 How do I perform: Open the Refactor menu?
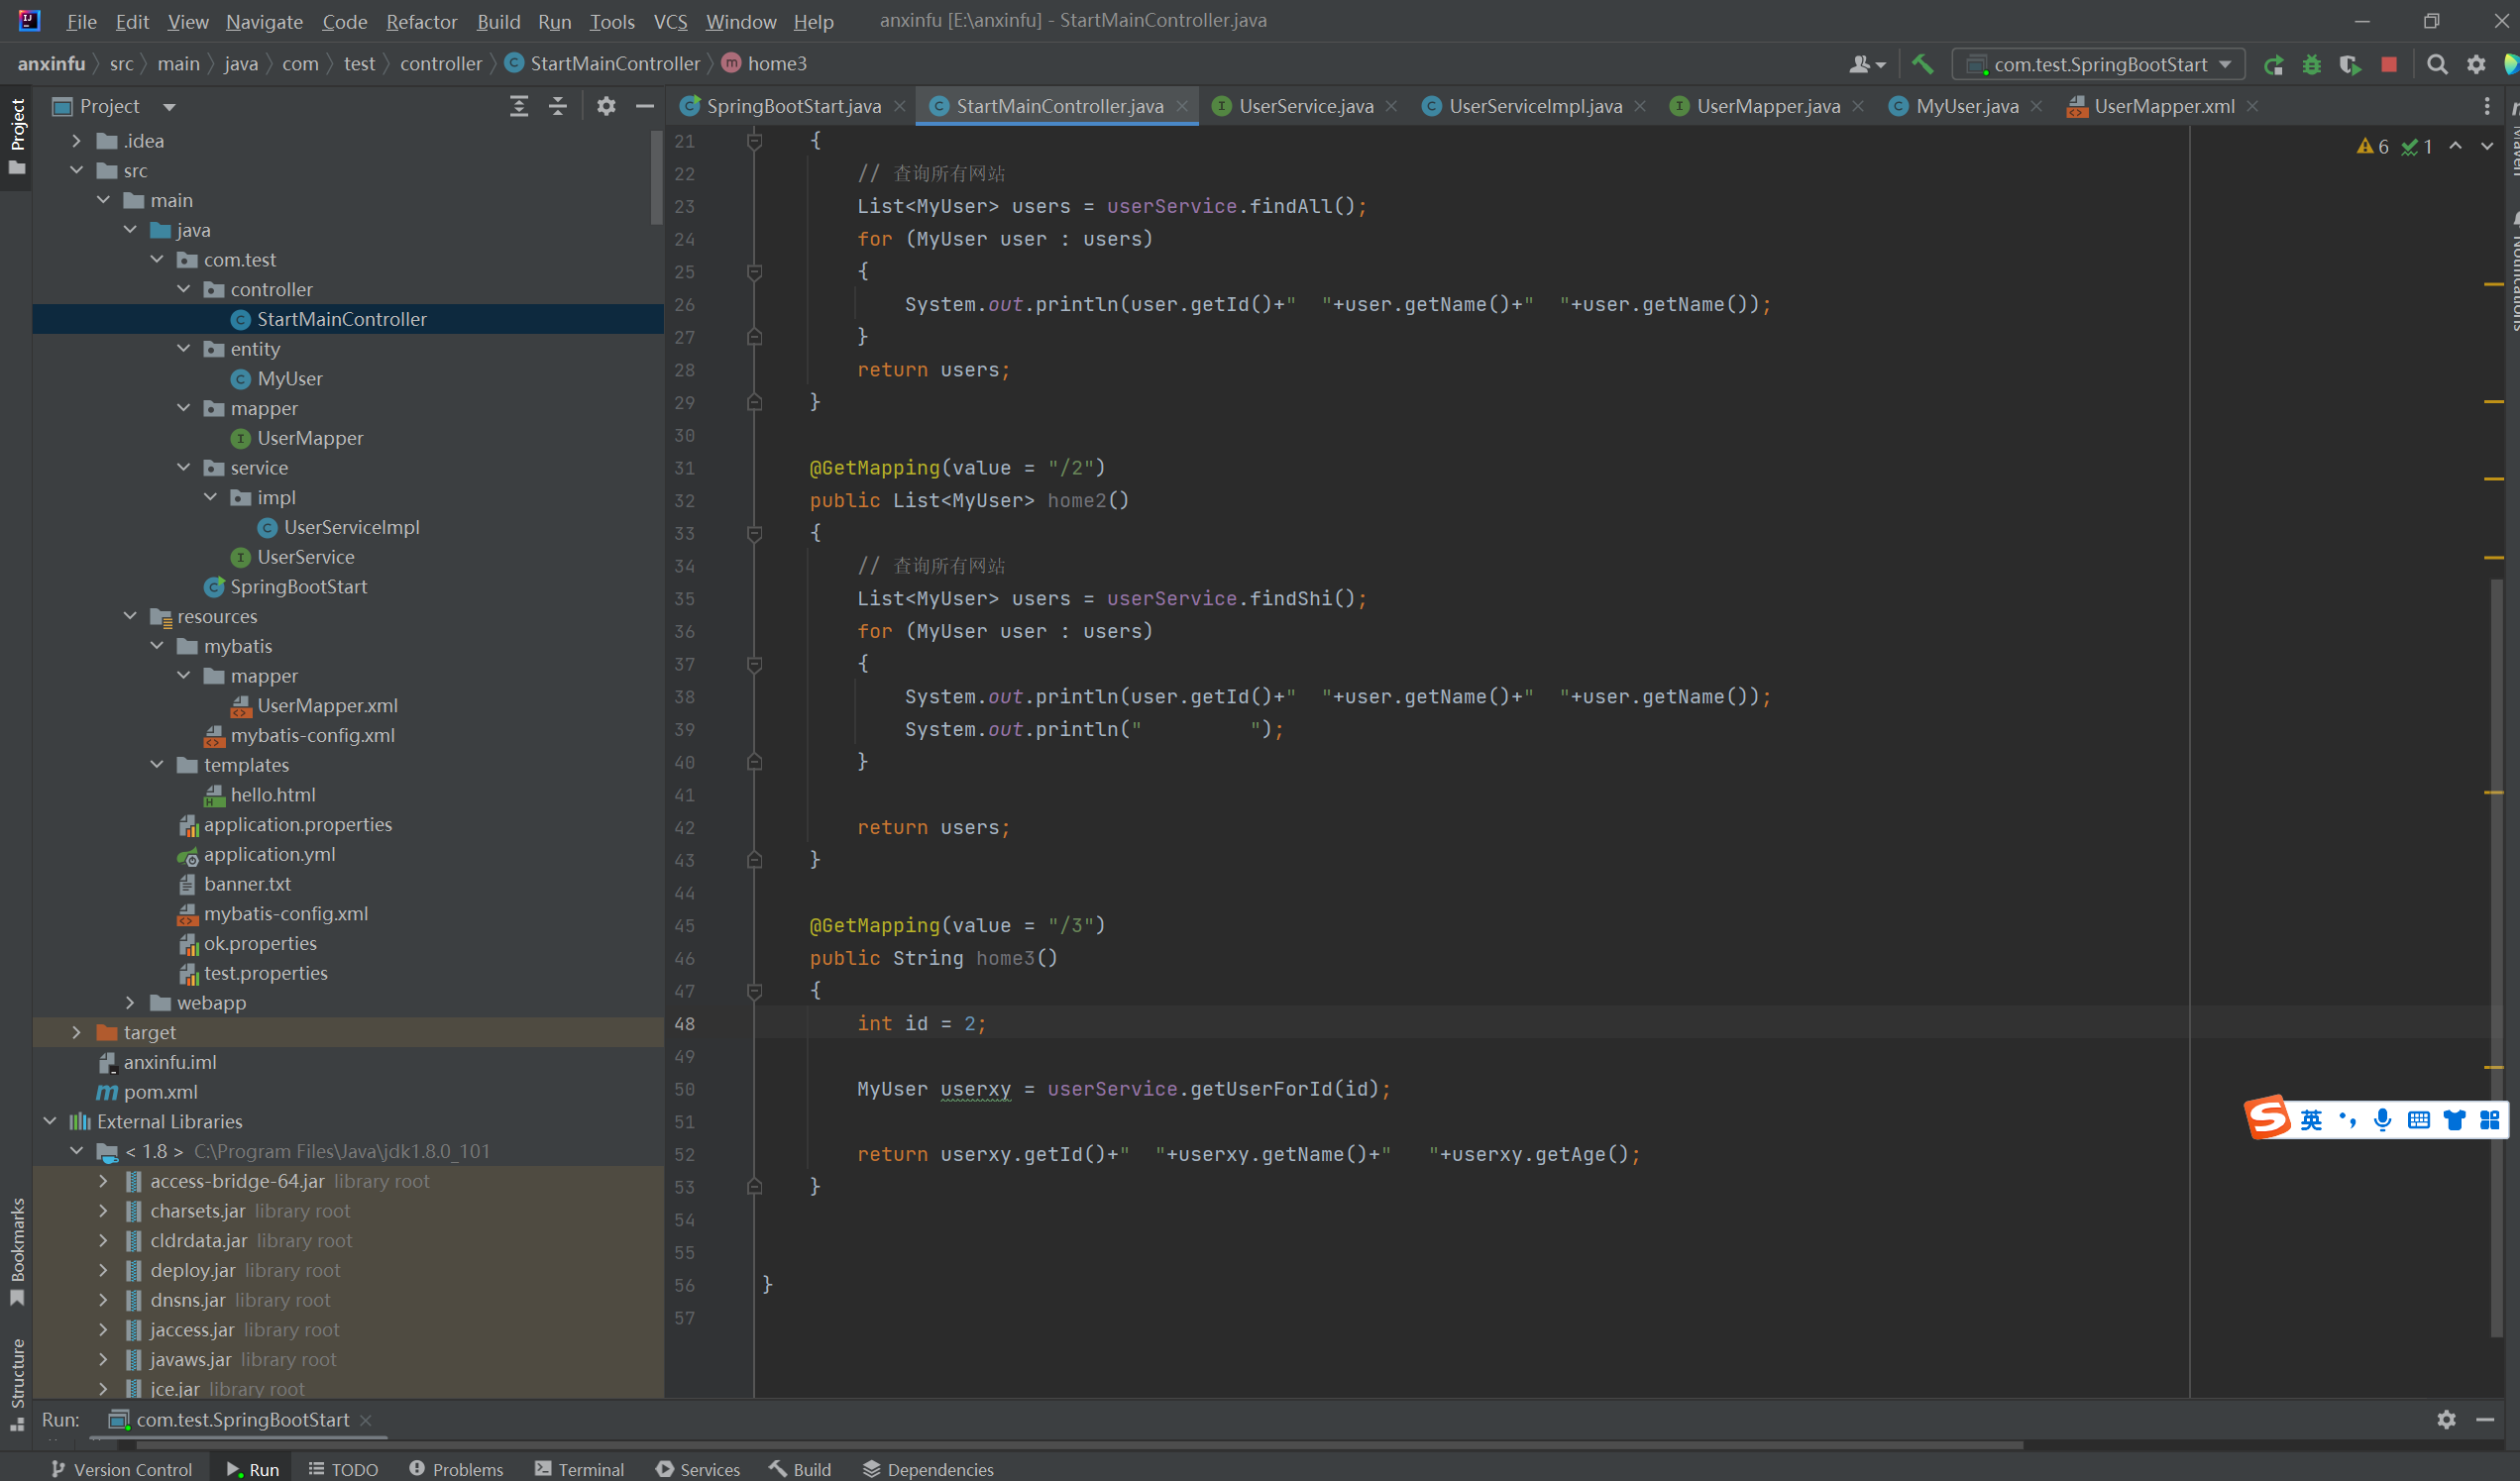(421, 21)
